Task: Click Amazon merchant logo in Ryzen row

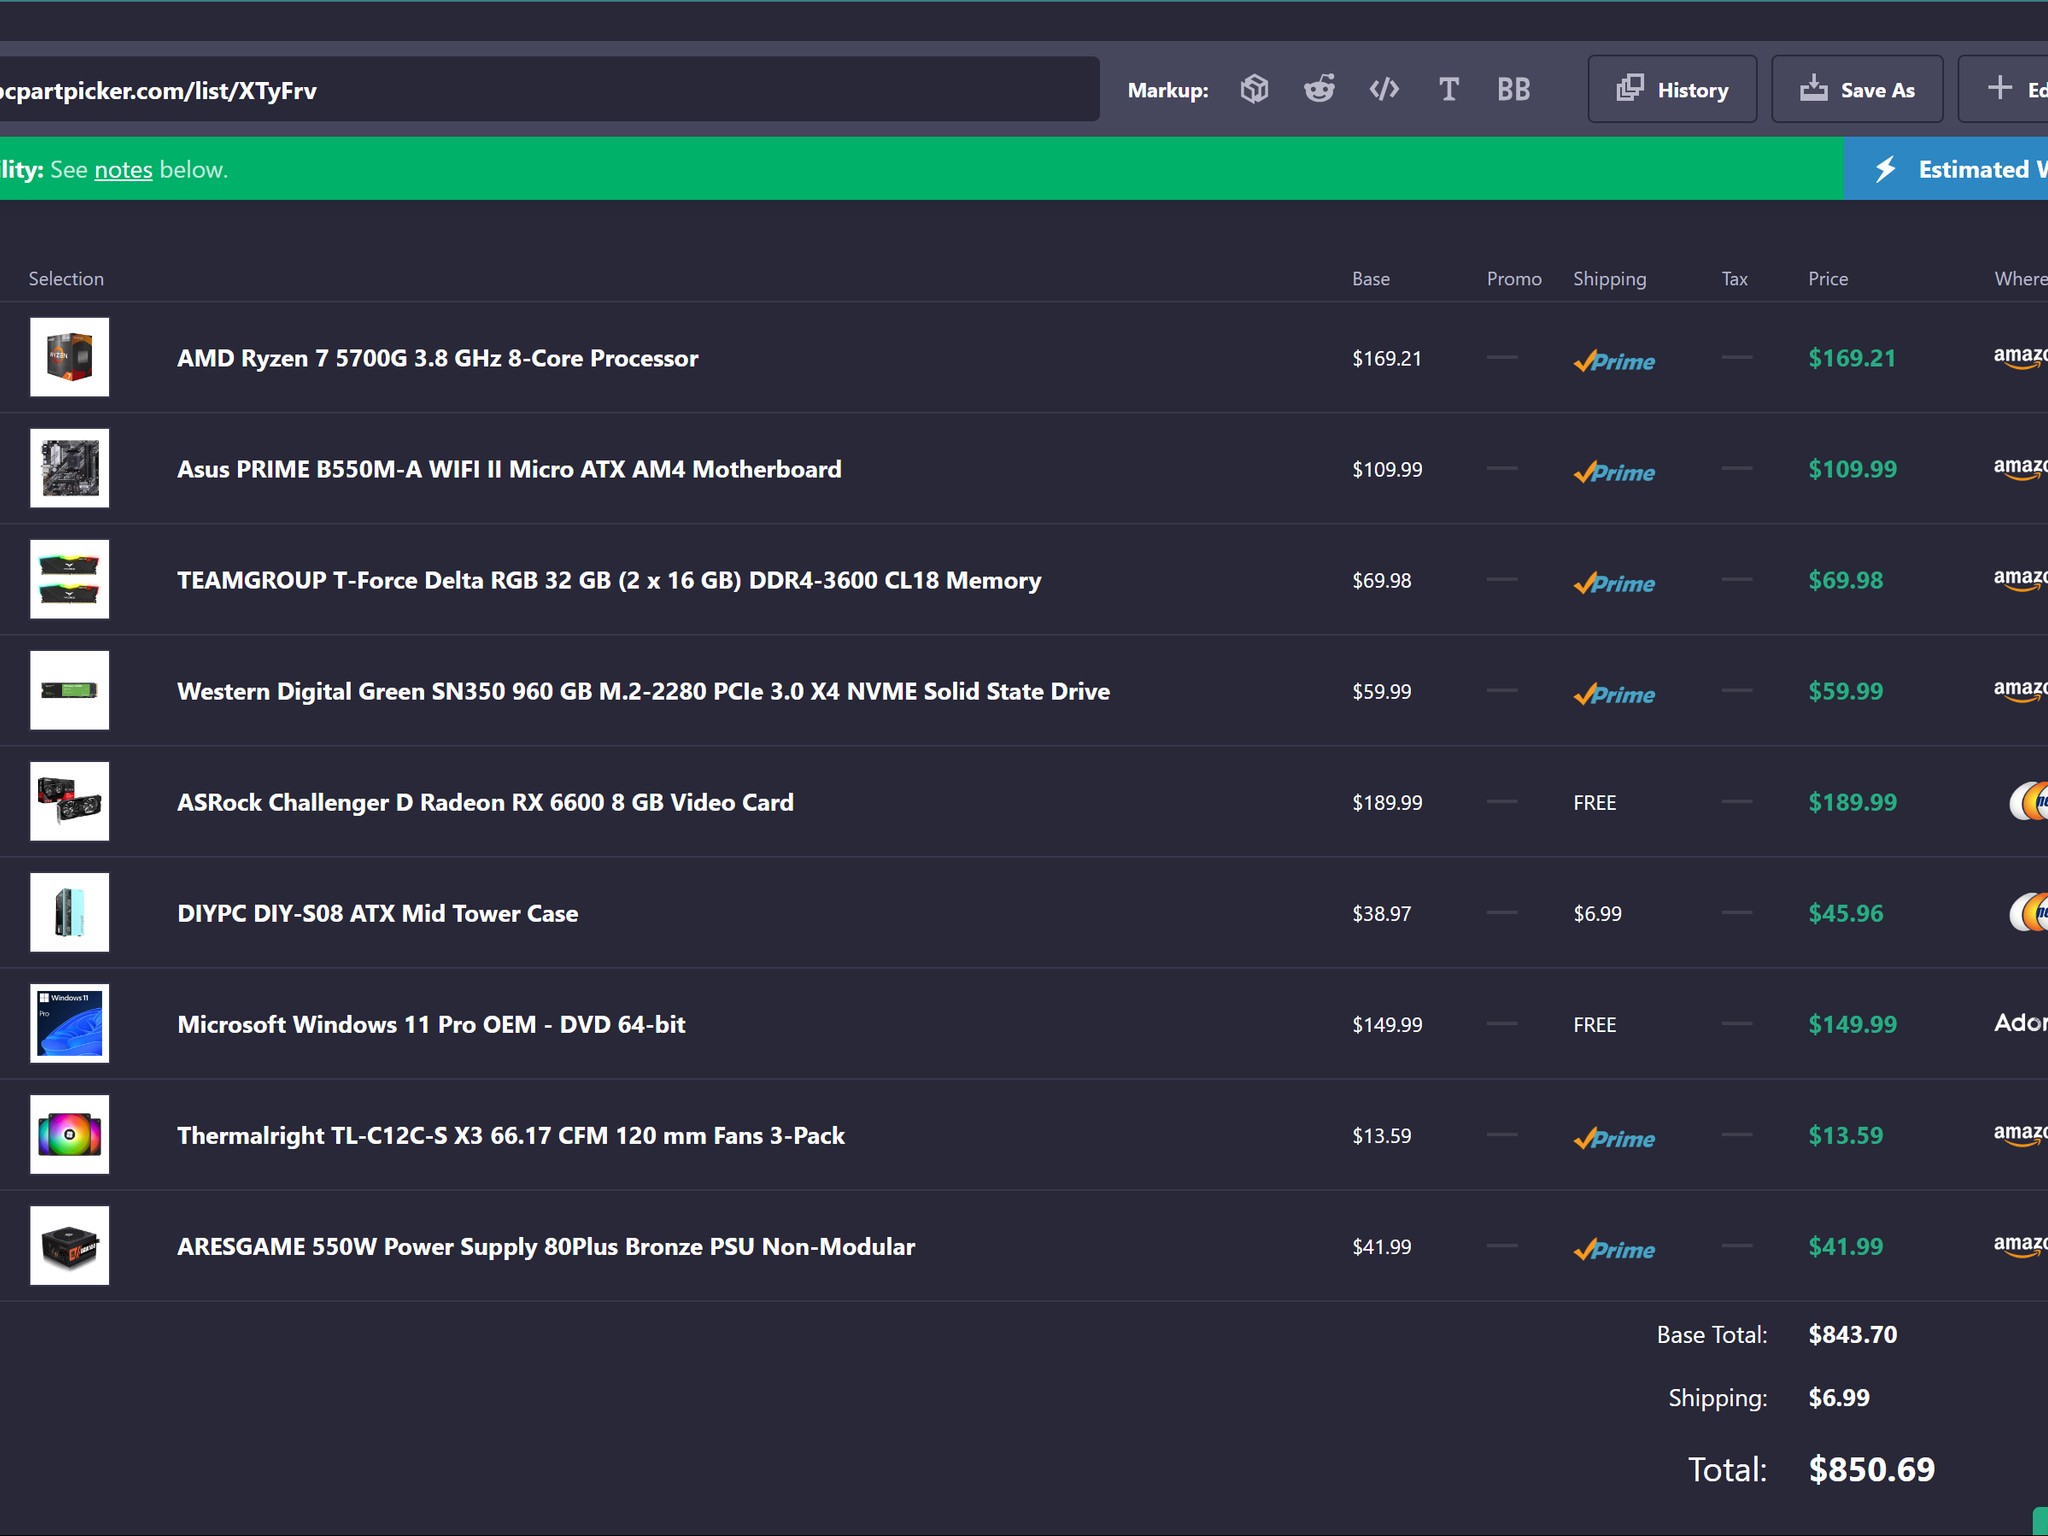Action: click(x=2020, y=357)
